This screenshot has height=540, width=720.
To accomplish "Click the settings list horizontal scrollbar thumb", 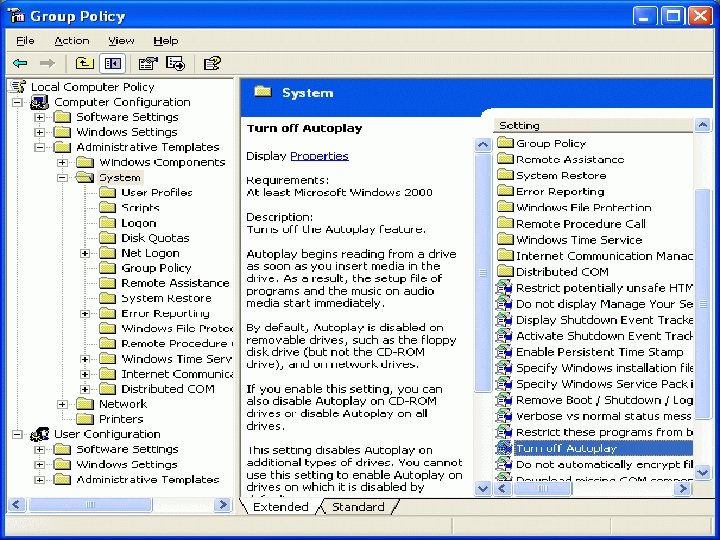I will 543,489.
